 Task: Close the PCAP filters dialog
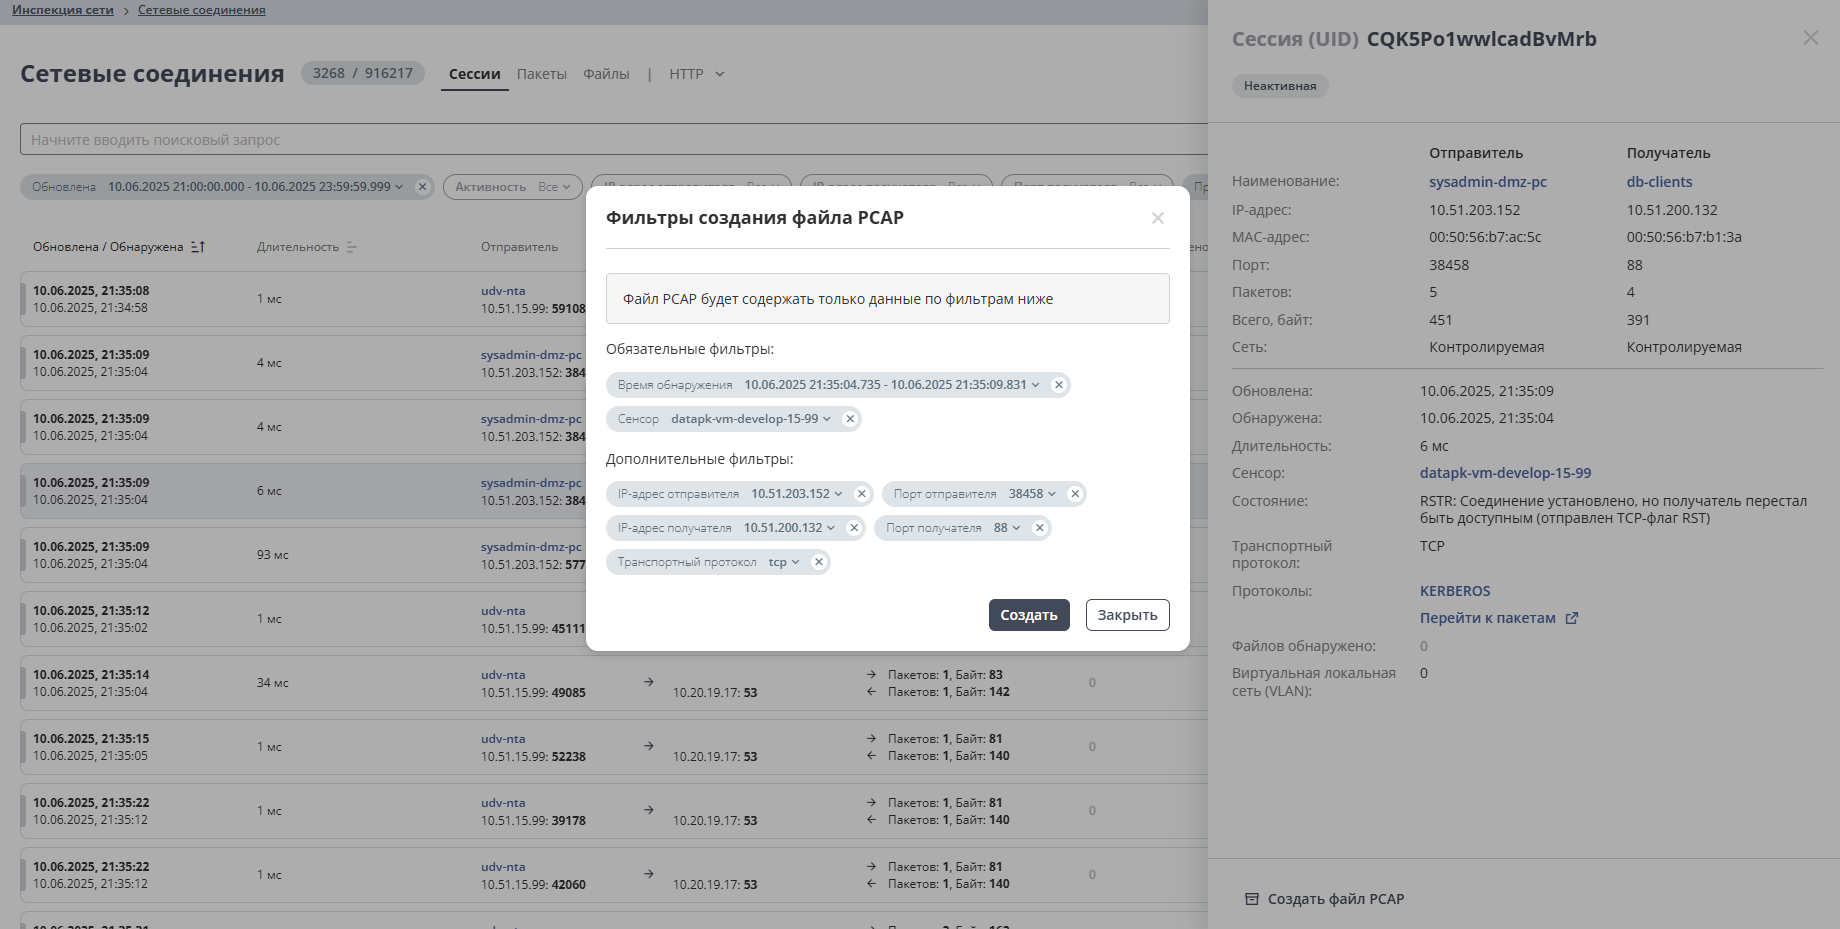1158,218
